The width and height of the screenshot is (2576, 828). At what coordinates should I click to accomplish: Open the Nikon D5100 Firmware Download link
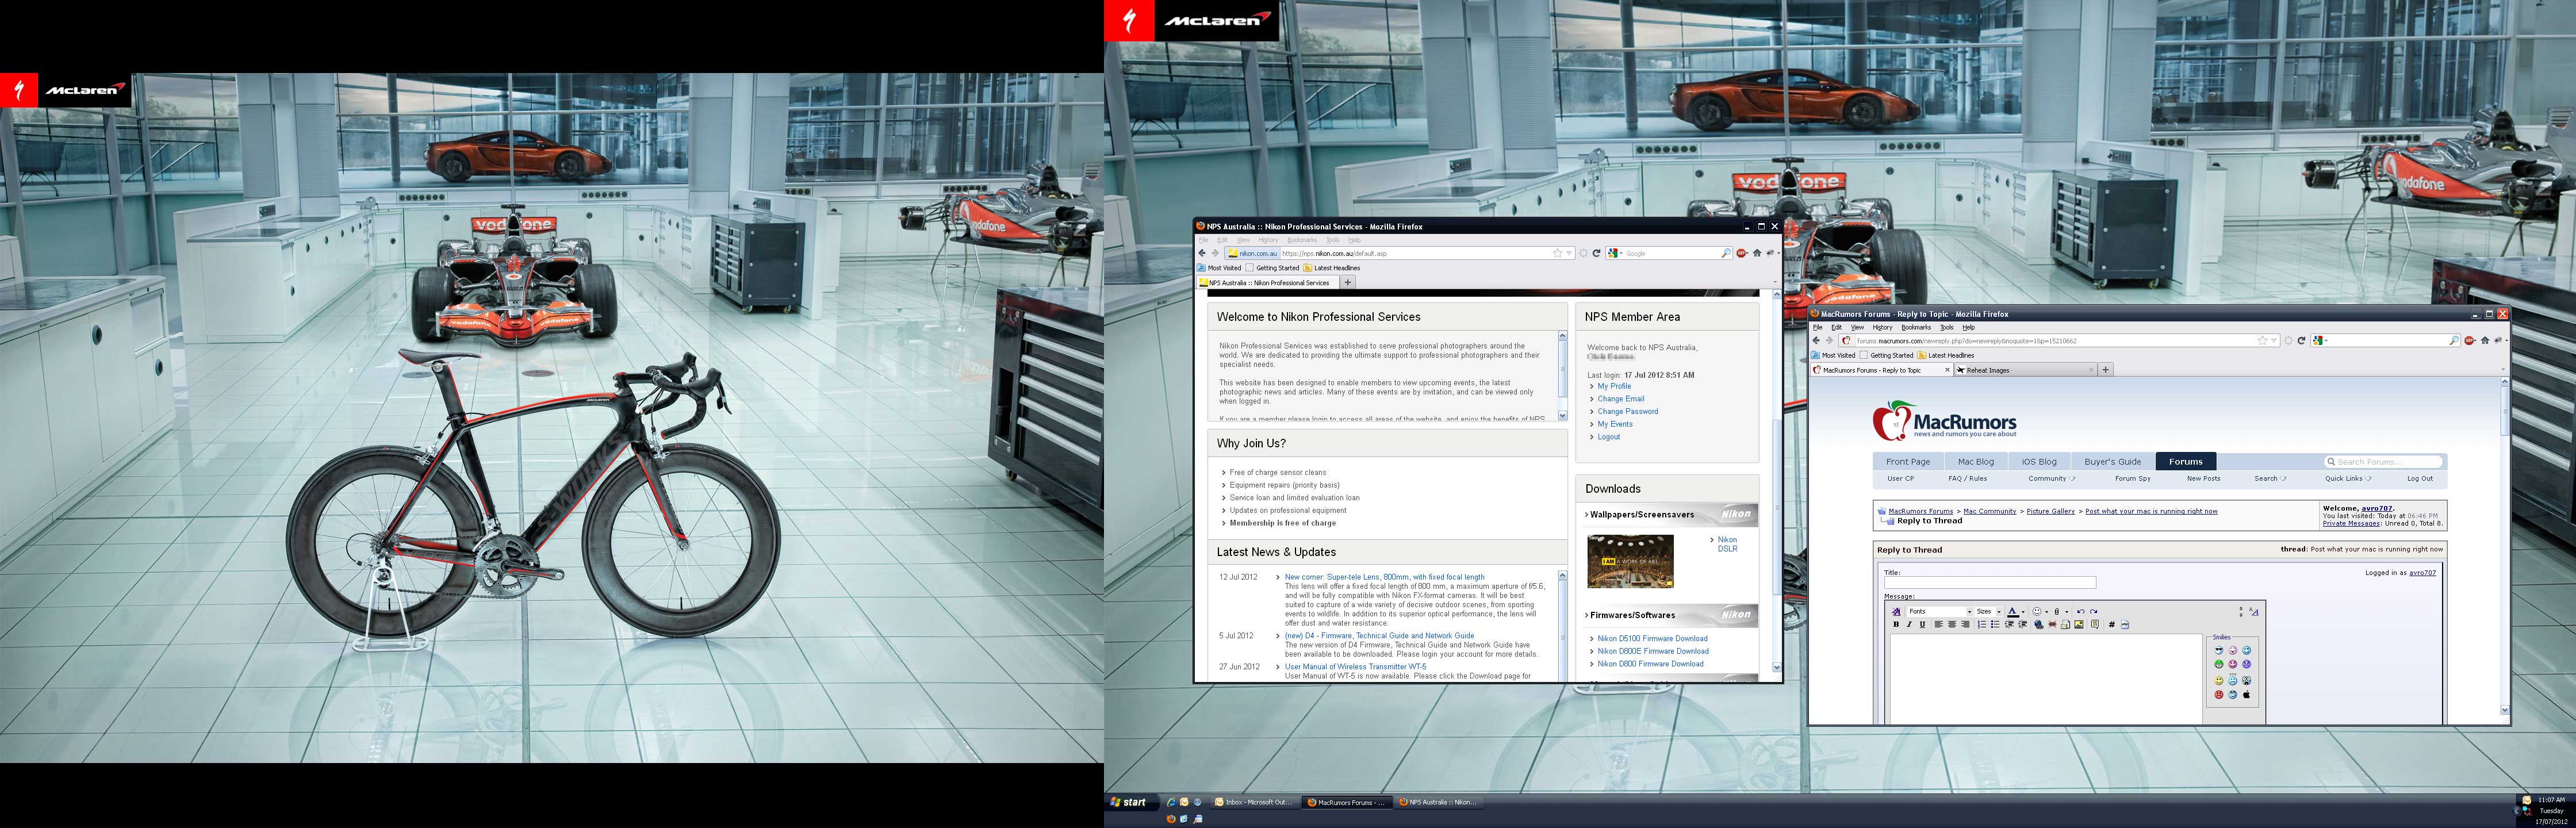[1652, 638]
